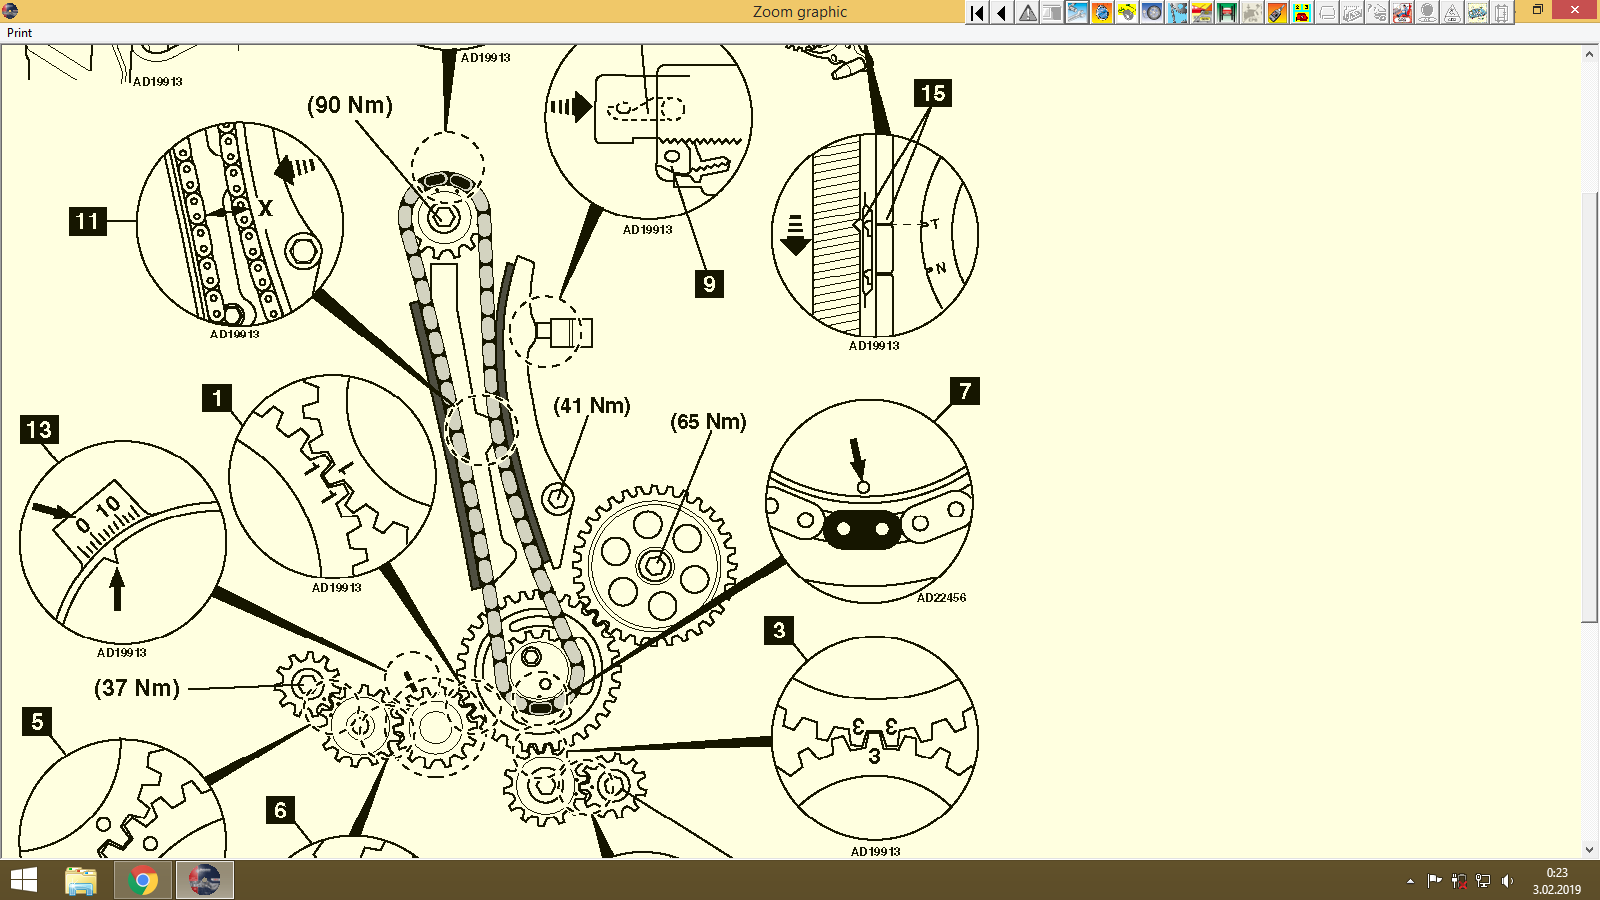Click the vehicle lift toolbar icon
The width and height of the screenshot is (1600, 900).
point(1225,13)
